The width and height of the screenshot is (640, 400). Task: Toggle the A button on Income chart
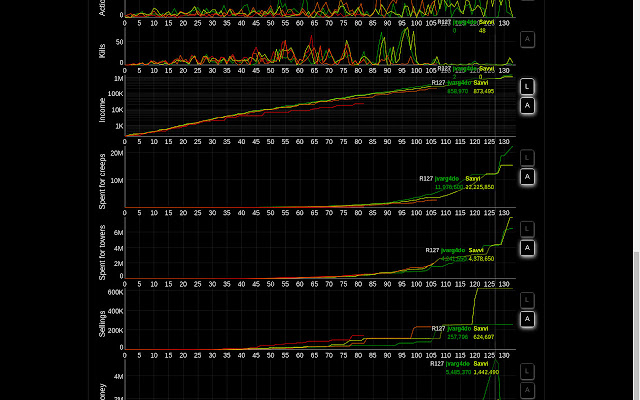[x=527, y=106]
